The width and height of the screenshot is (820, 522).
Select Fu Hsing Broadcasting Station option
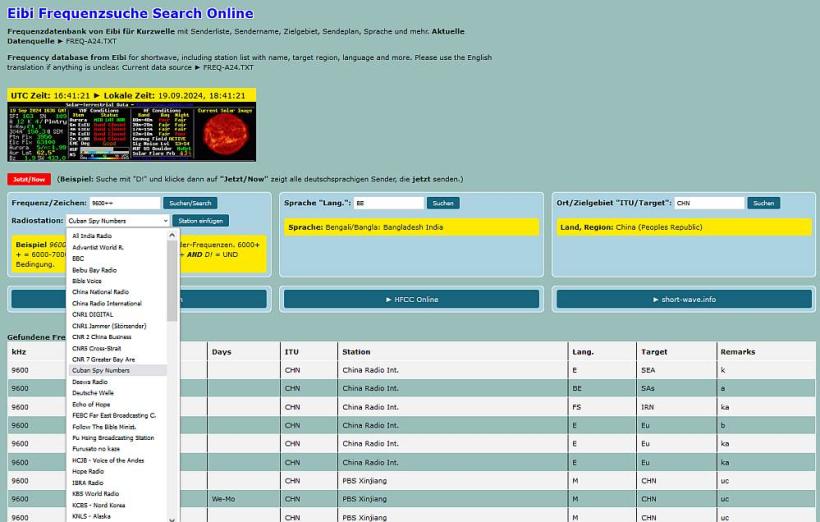point(118,438)
